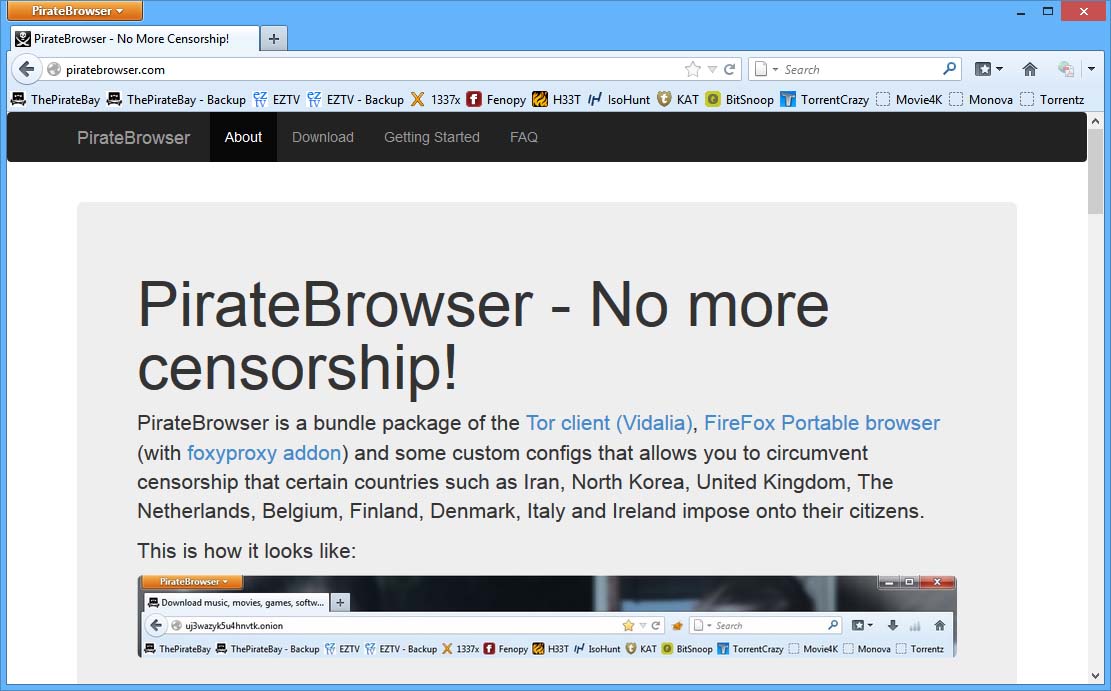Open the EZTV - Backup bookmark
Viewport: 1111px width, 691px height.
[x=356, y=99]
